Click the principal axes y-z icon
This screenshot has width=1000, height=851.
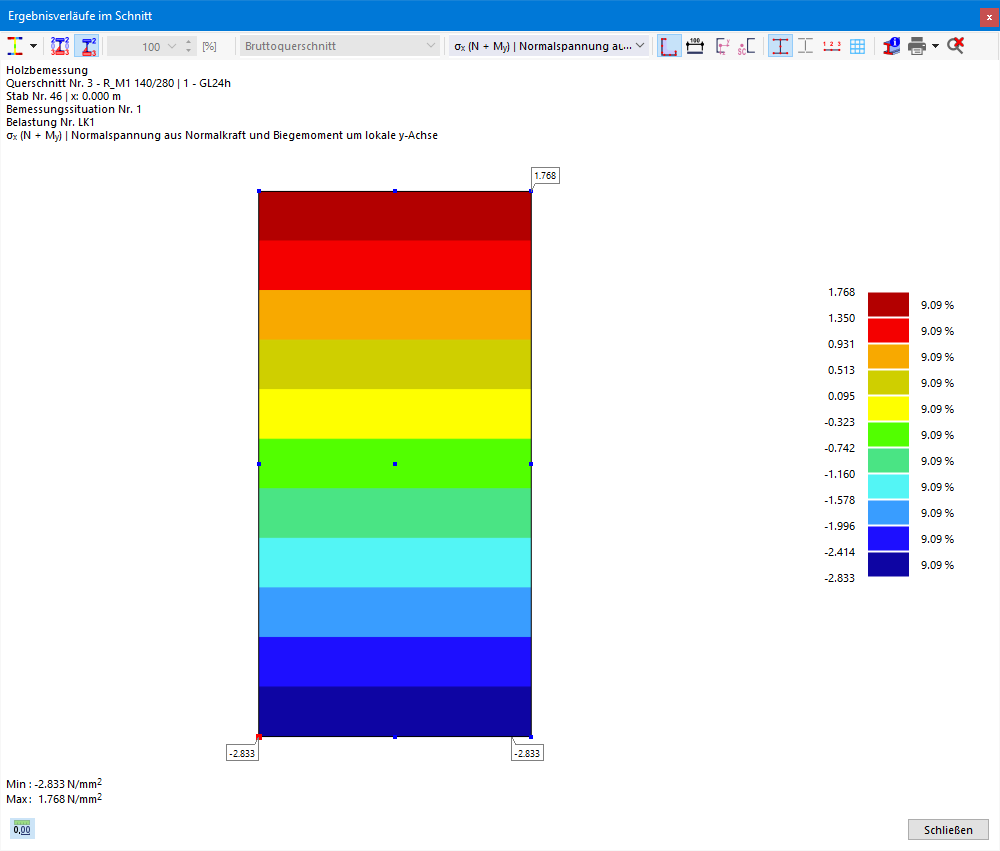(723, 46)
